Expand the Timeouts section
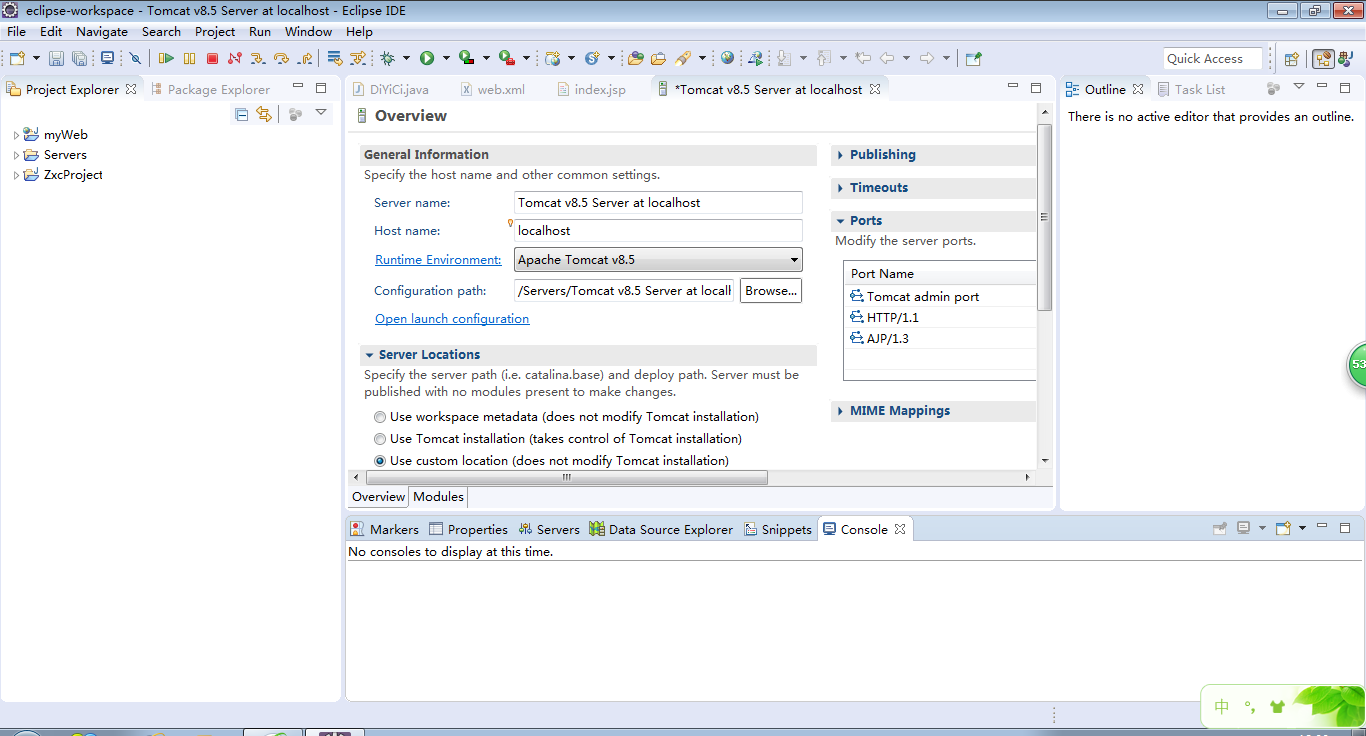Image resolution: width=1366 pixels, height=736 pixels. tap(839, 188)
